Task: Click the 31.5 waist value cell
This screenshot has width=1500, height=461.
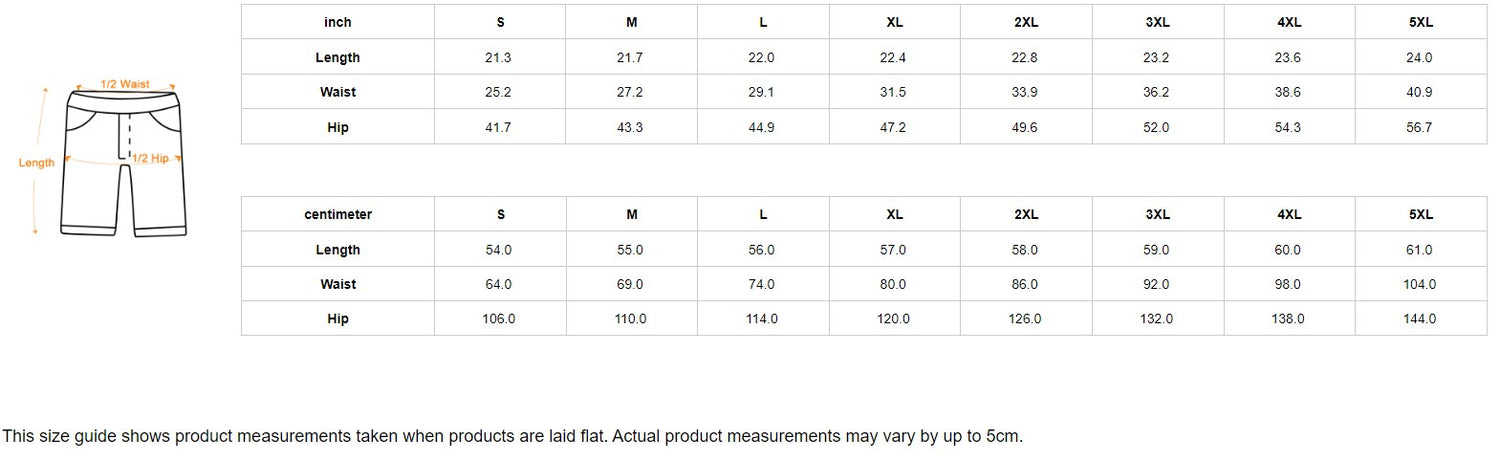Action: coord(893,92)
